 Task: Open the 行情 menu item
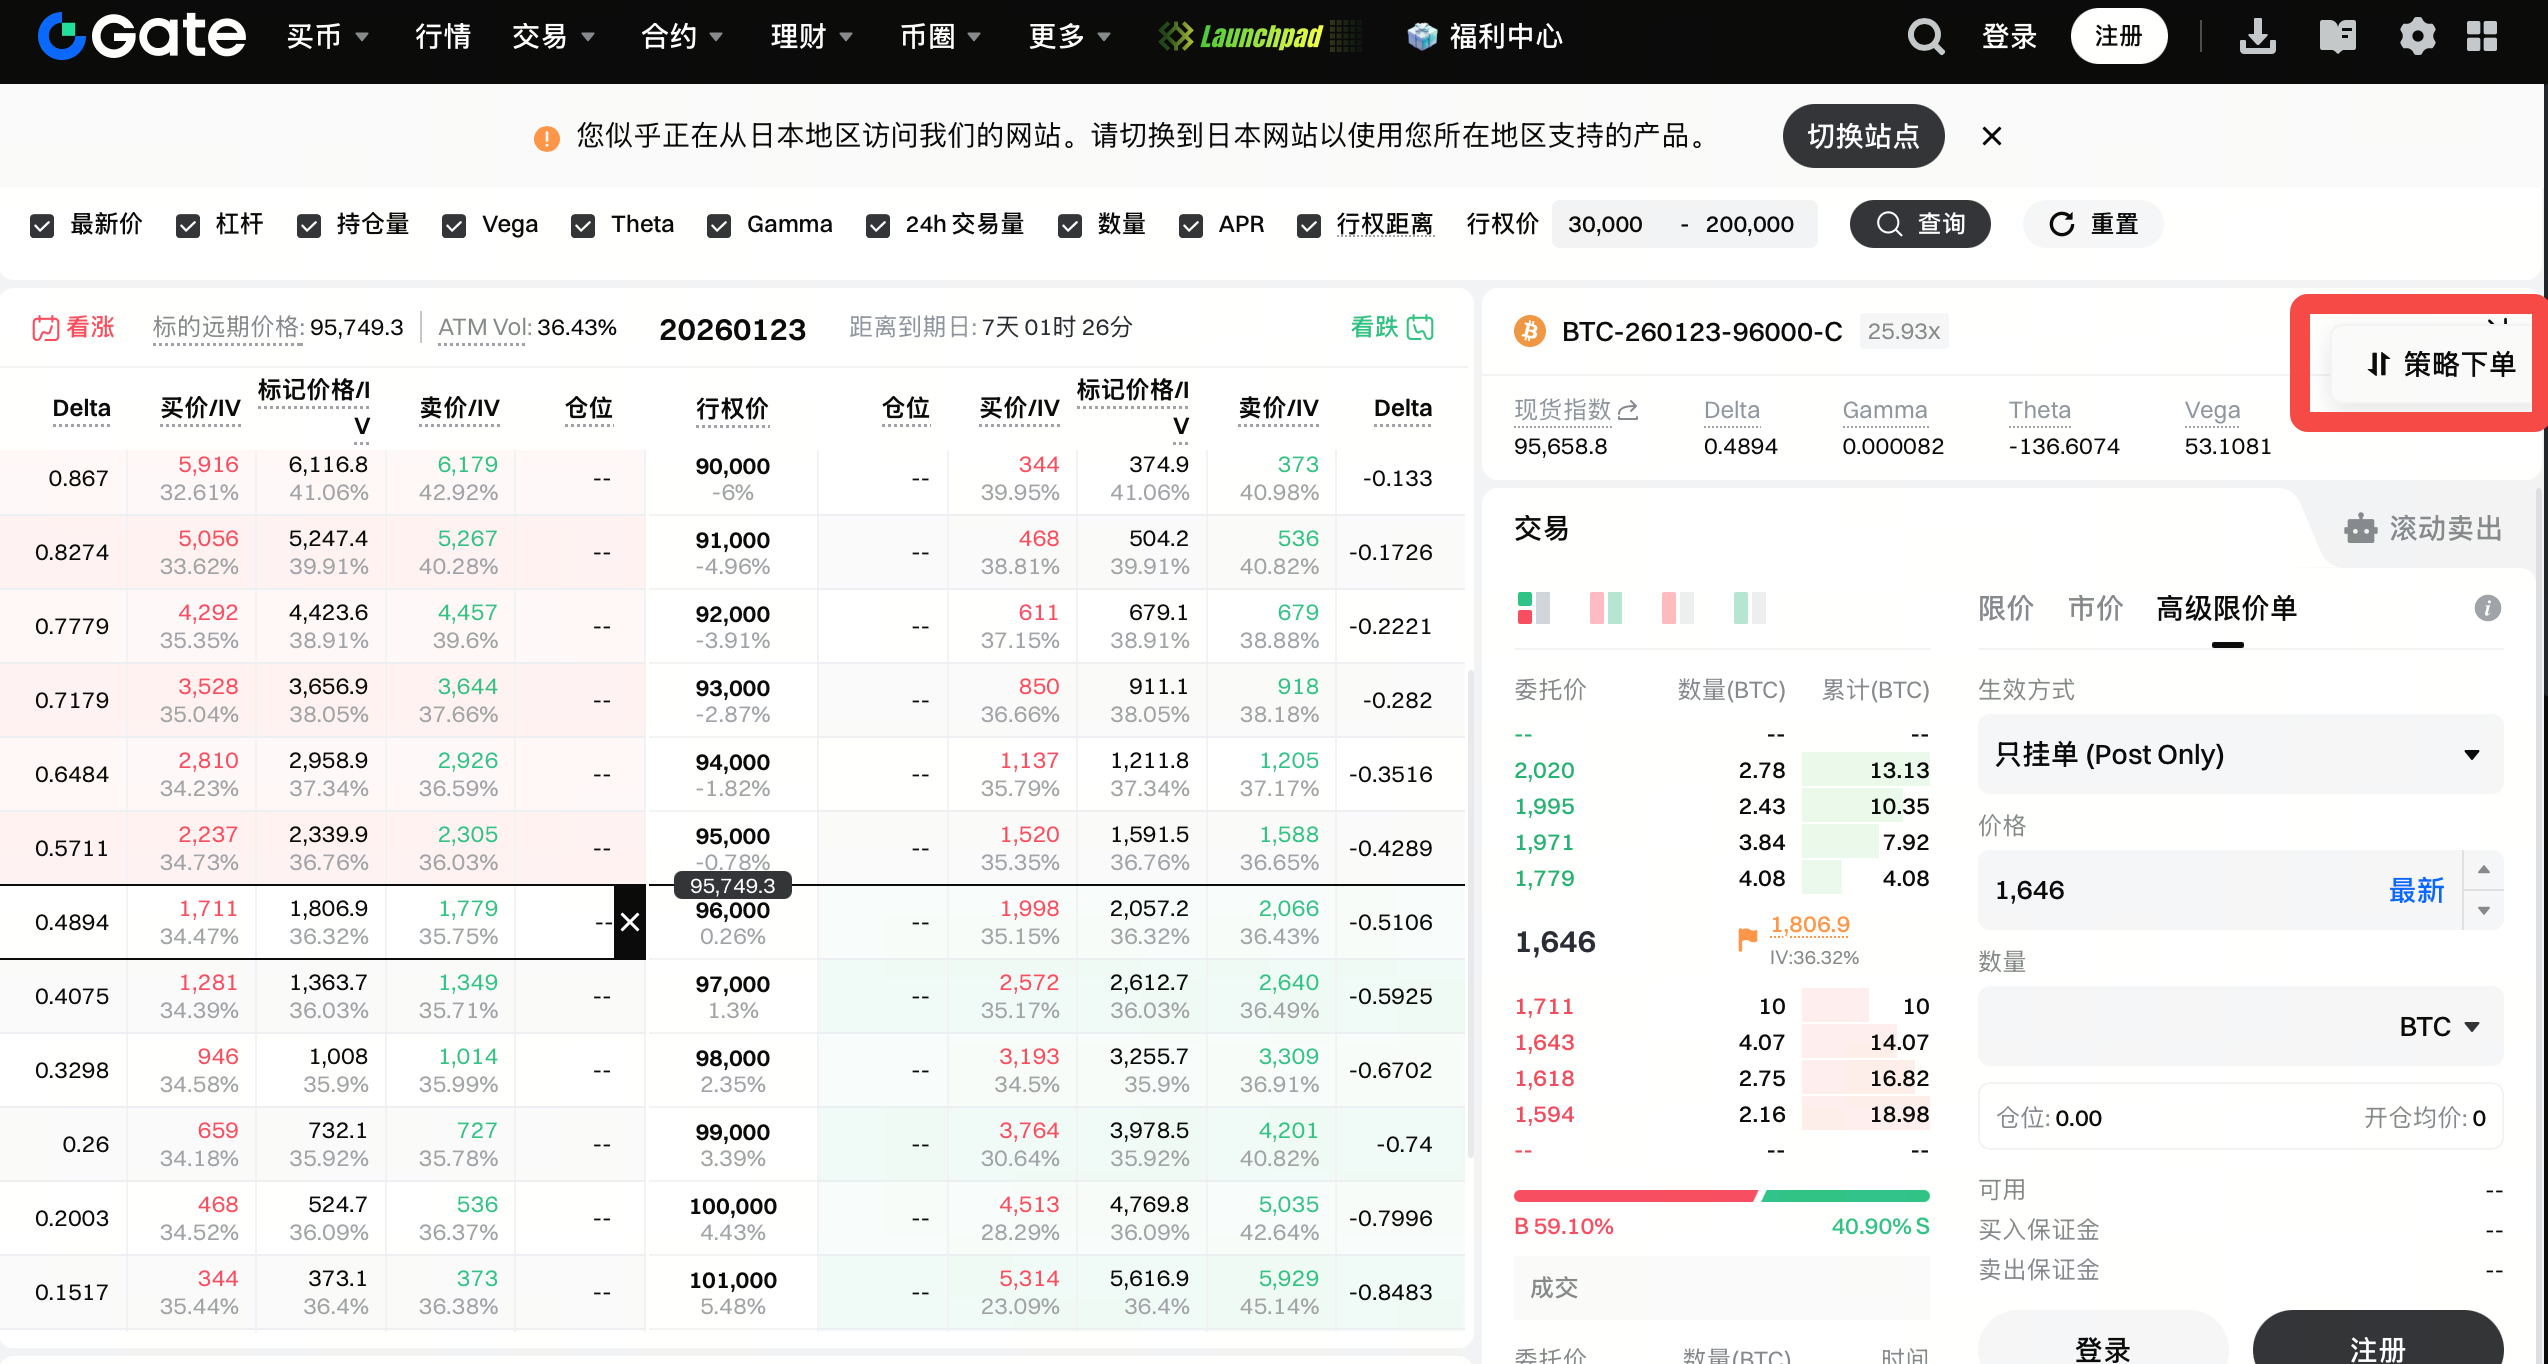pyautogui.click(x=443, y=37)
